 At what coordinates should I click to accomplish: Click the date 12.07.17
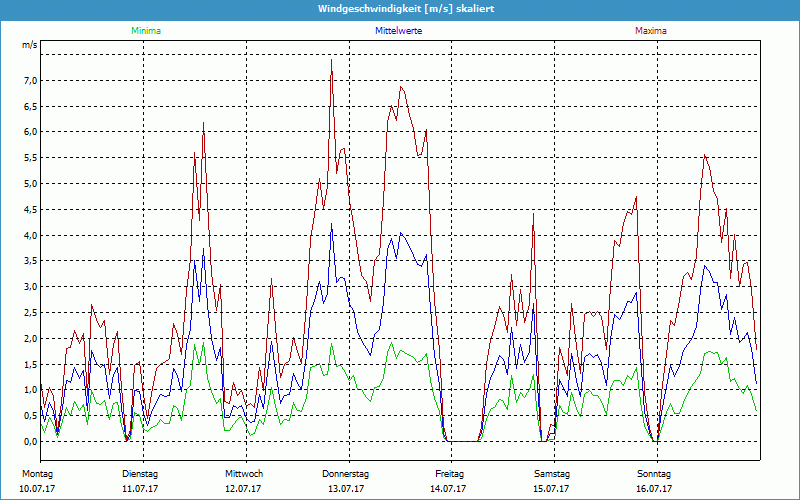tap(243, 489)
